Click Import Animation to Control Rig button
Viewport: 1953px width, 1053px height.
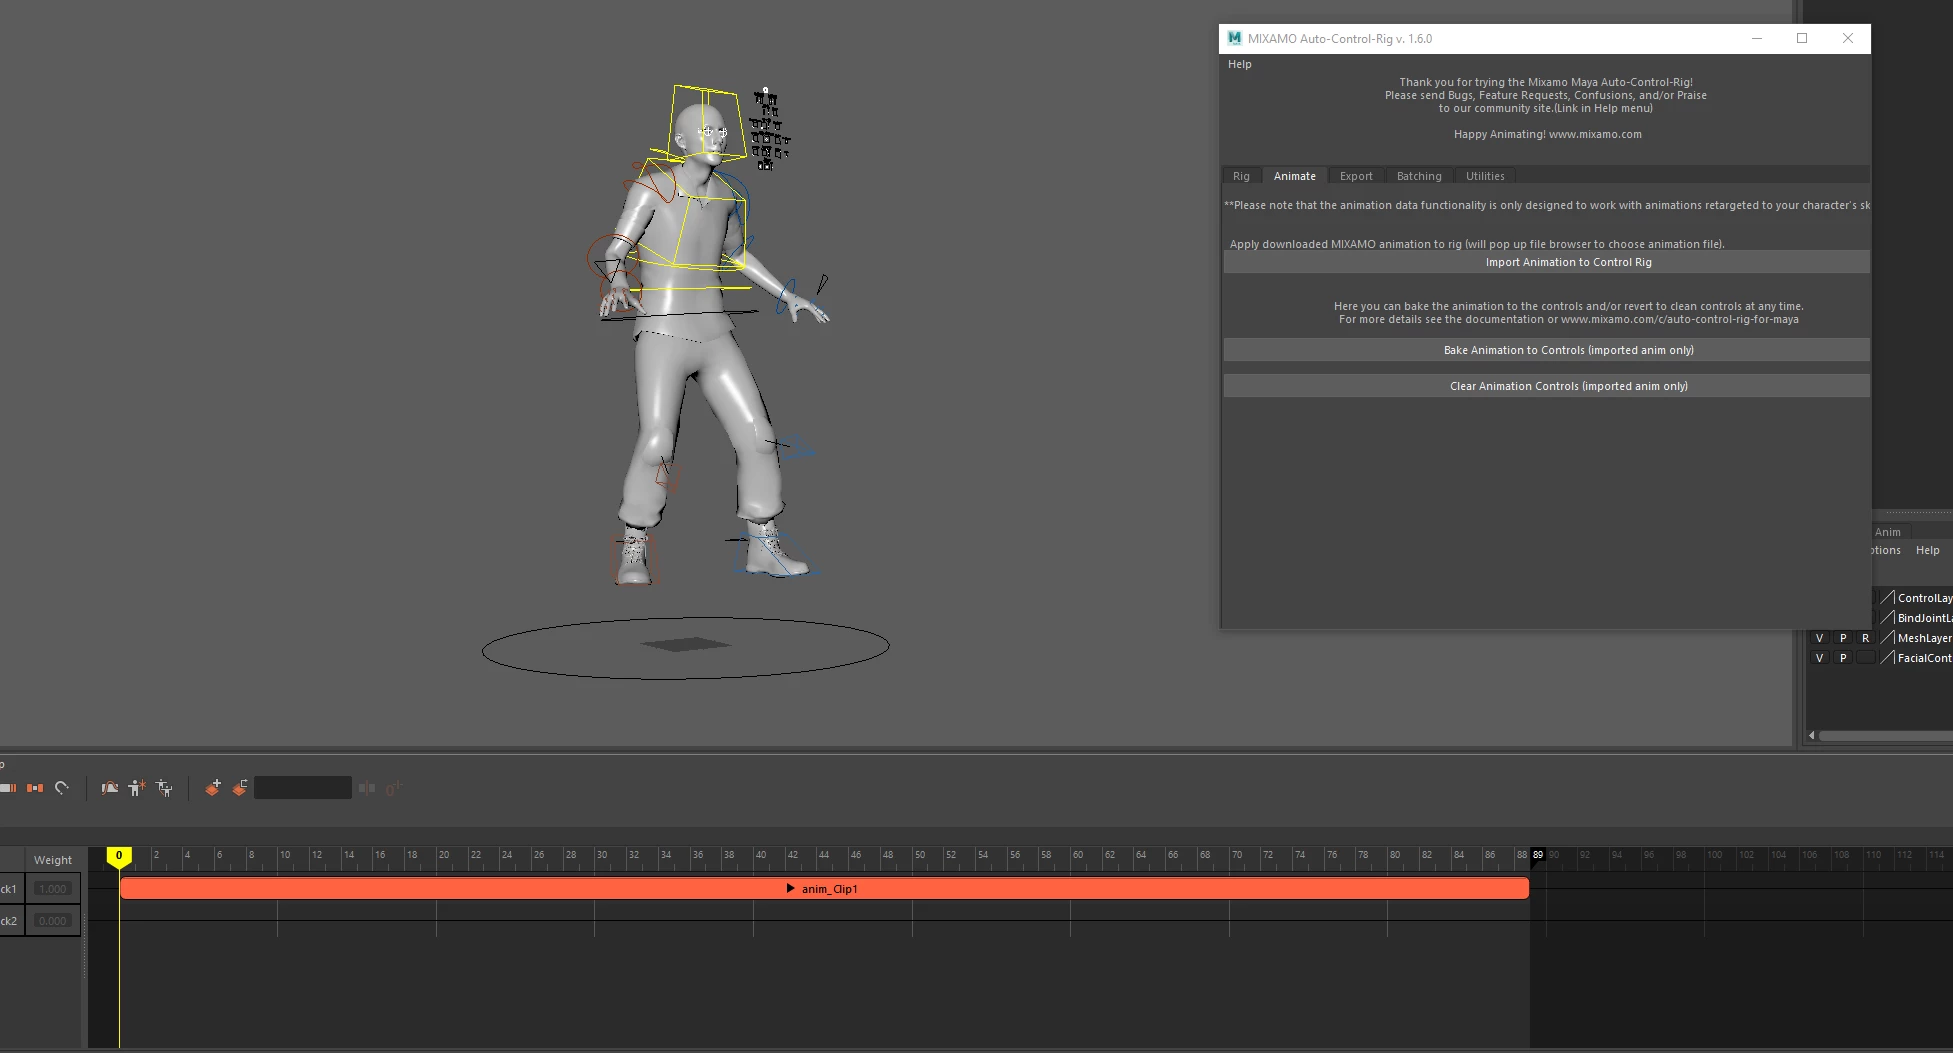pyautogui.click(x=1546, y=262)
